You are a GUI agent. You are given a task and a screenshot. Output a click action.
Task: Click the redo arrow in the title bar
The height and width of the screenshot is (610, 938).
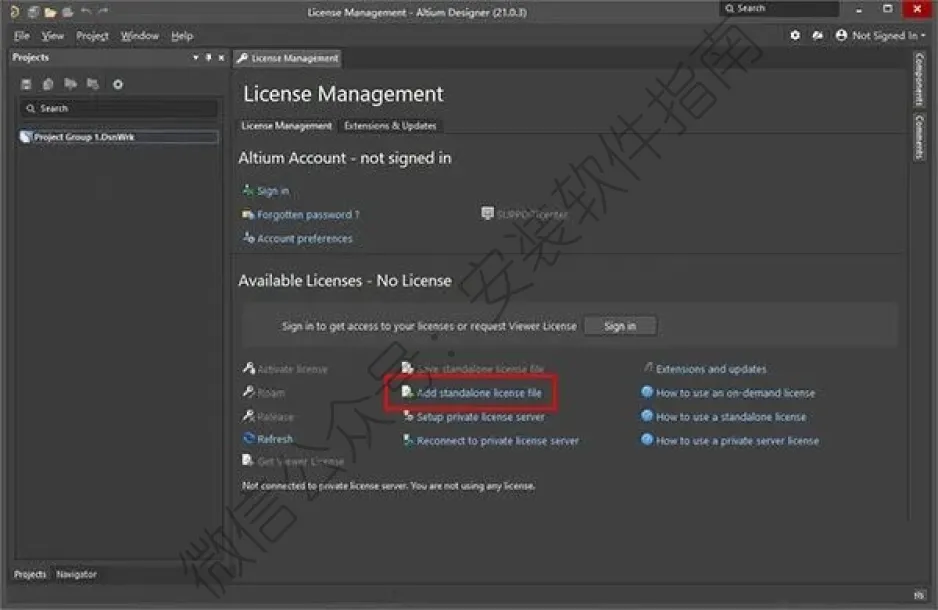coord(103,11)
